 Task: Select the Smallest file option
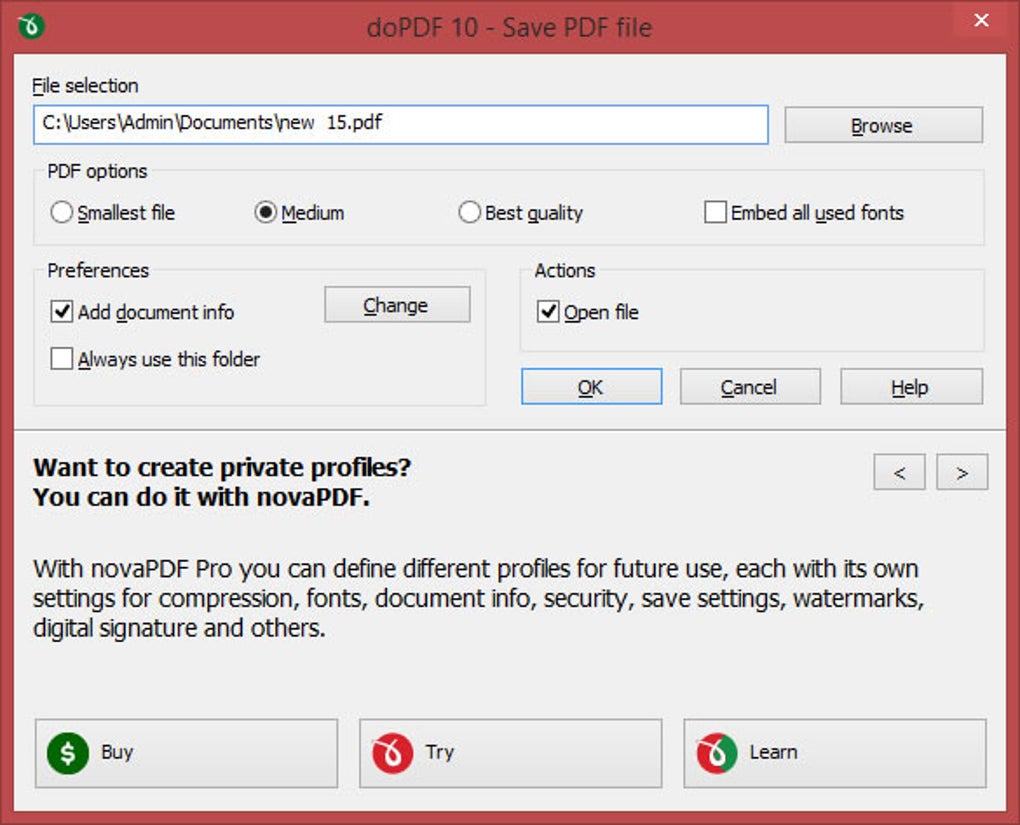tap(61, 212)
